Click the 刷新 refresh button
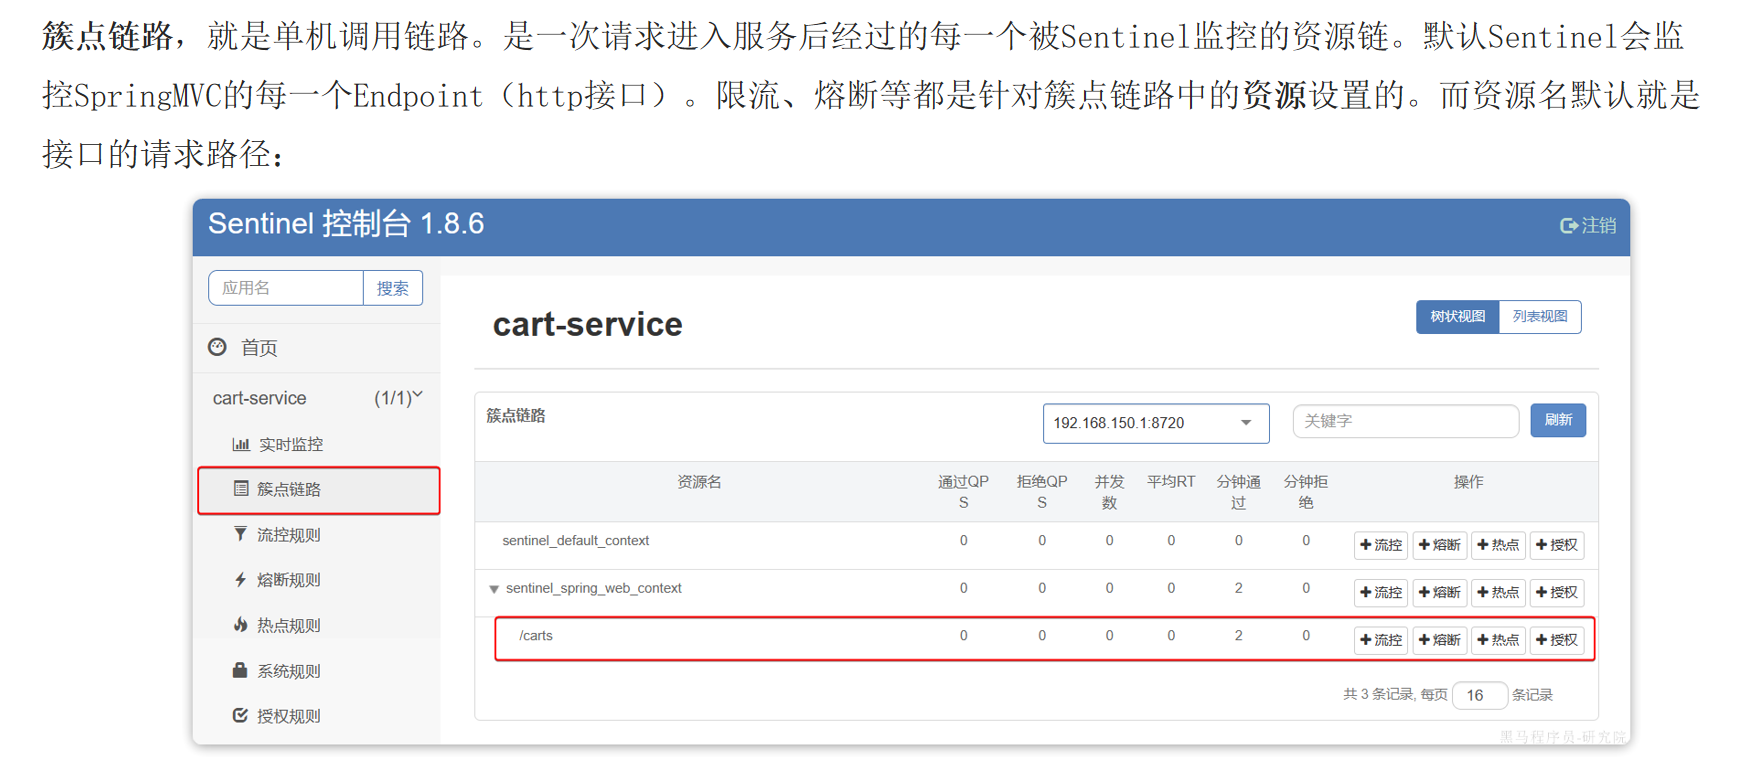Screen dimensions: 1745x784 (1558, 420)
